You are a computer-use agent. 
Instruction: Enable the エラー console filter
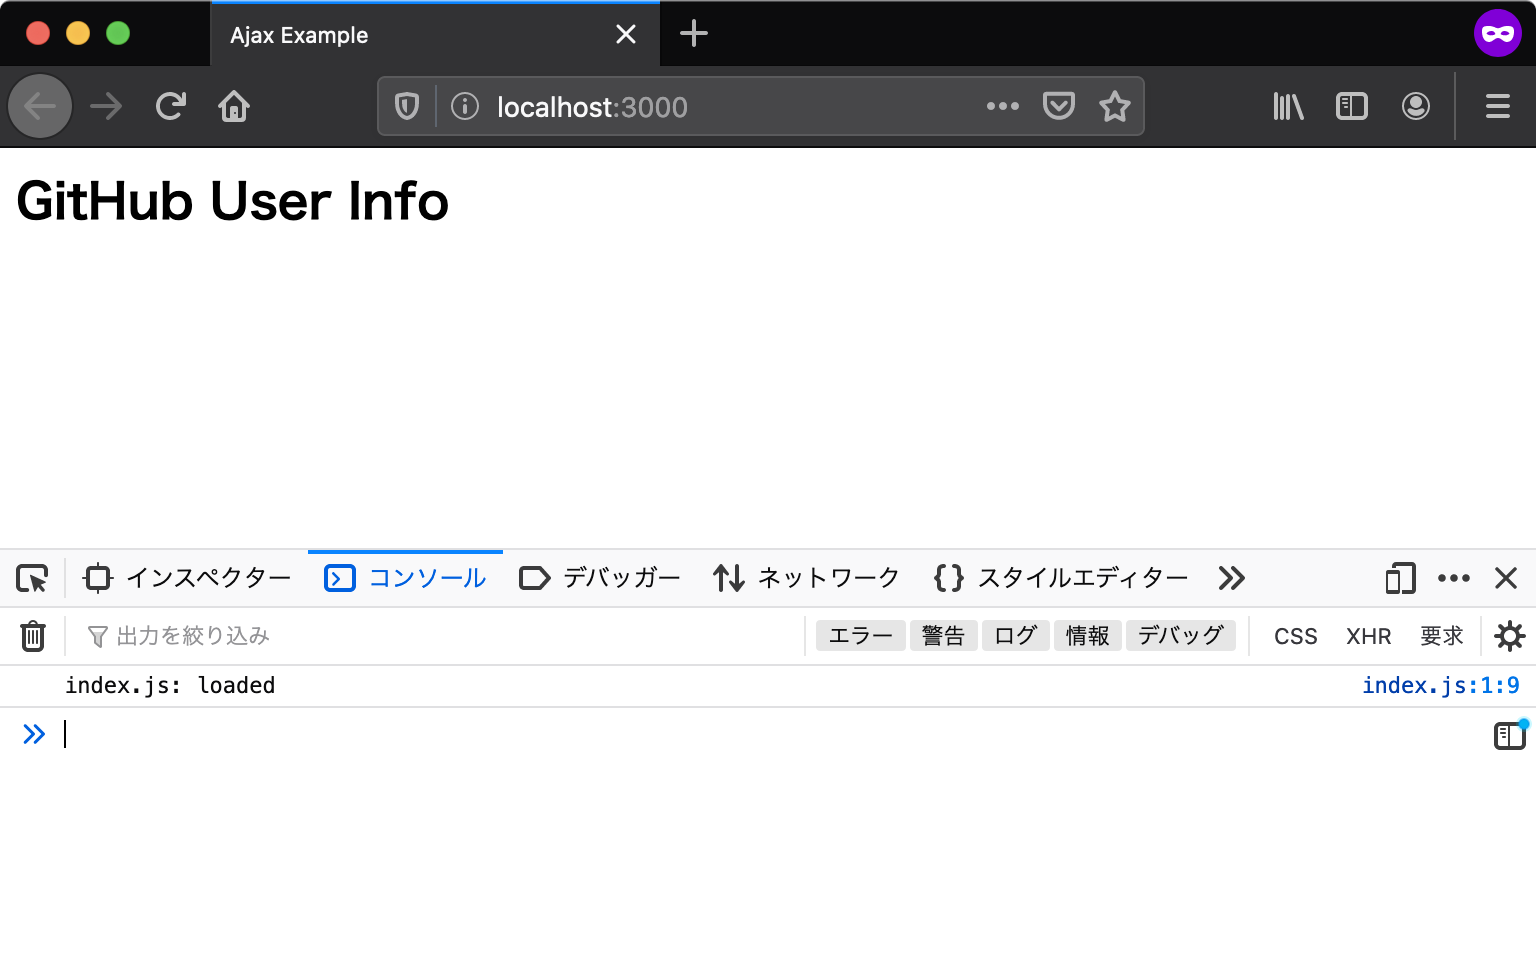[x=860, y=635]
